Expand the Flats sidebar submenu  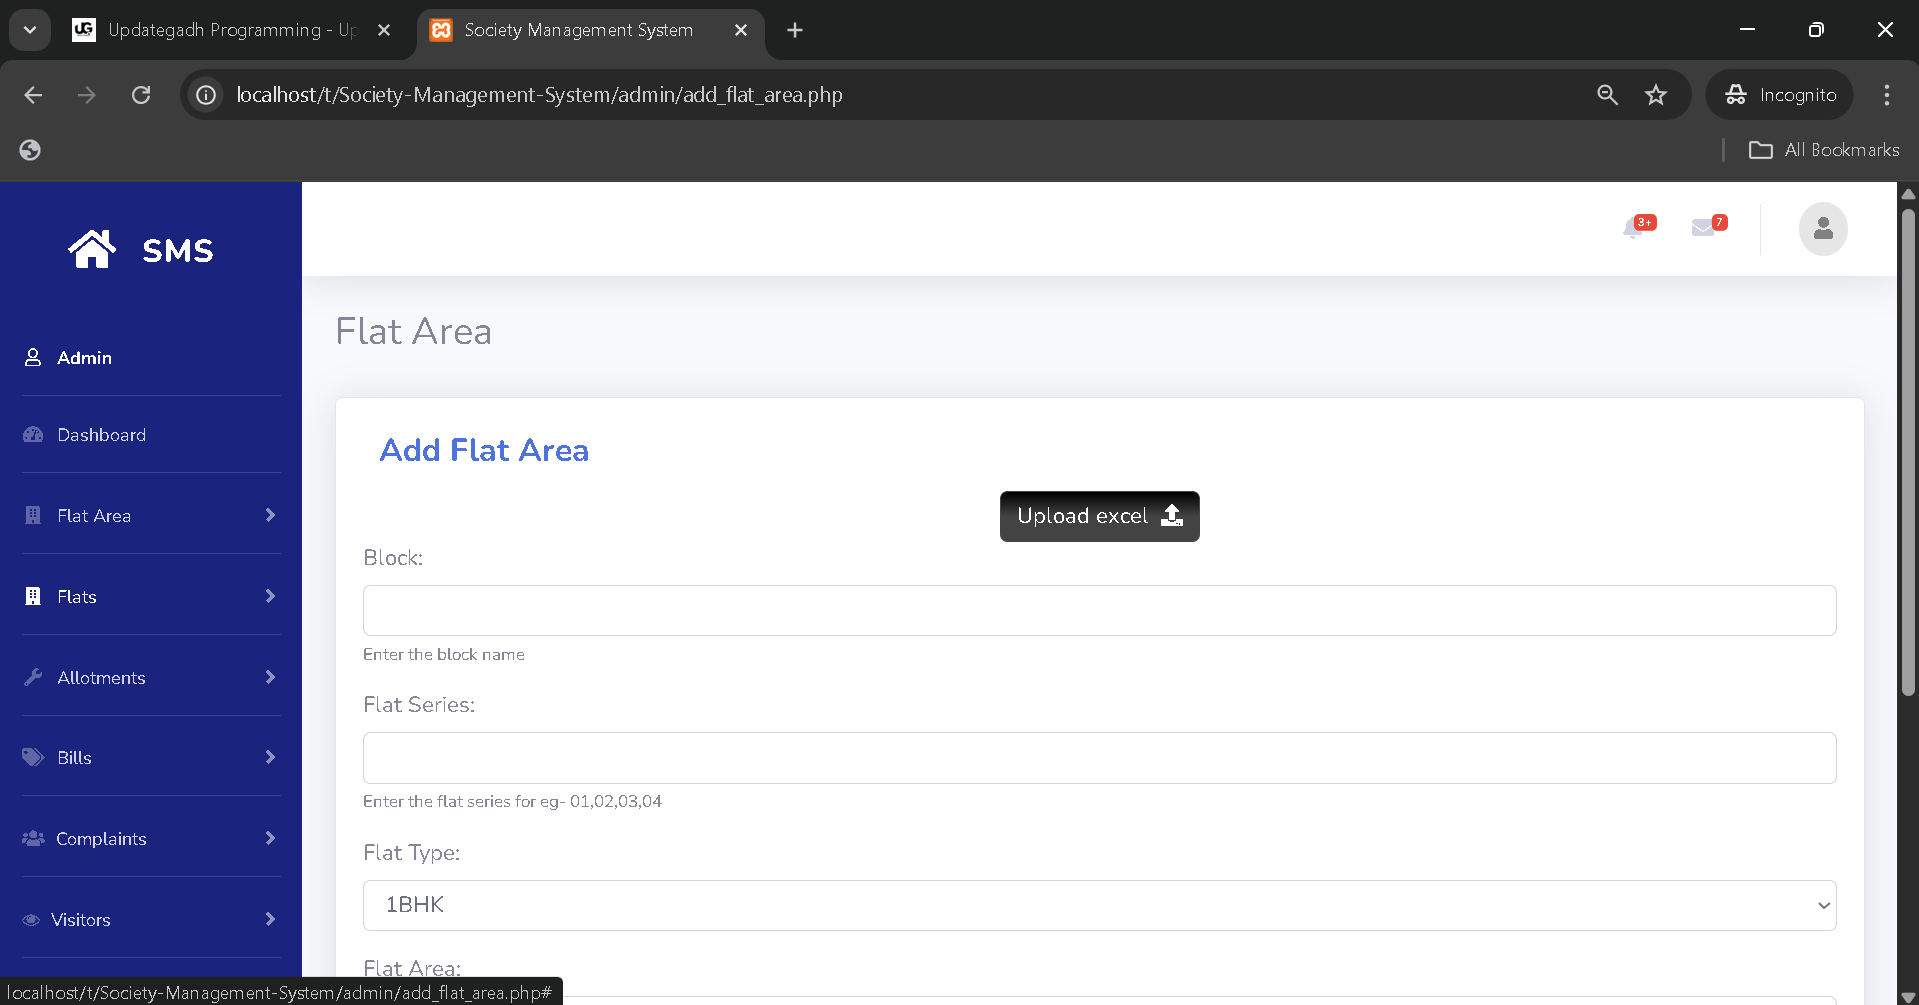pos(150,597)
